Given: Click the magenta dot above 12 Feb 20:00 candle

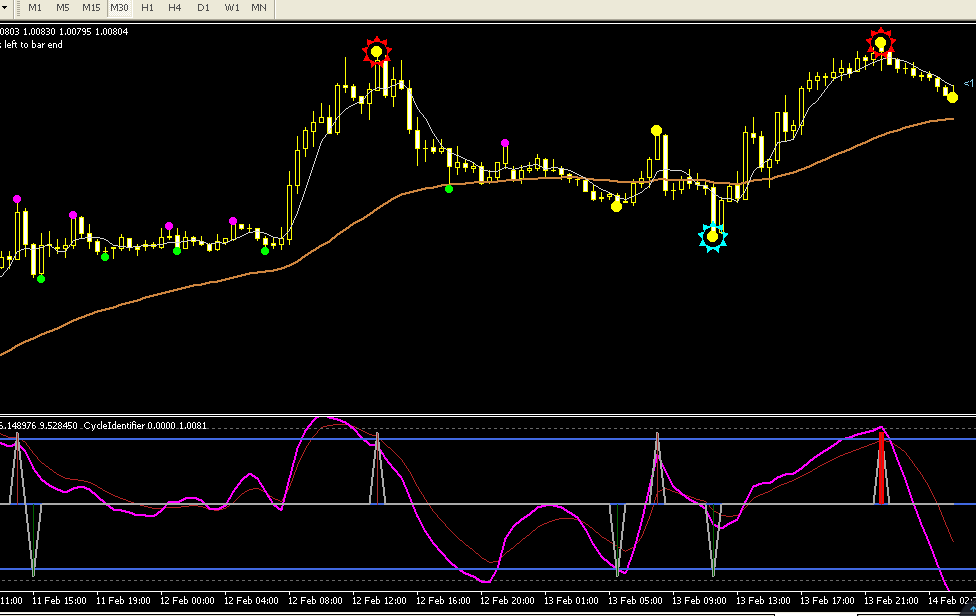Looking at the screenshot, I should (x=505, y=143).
